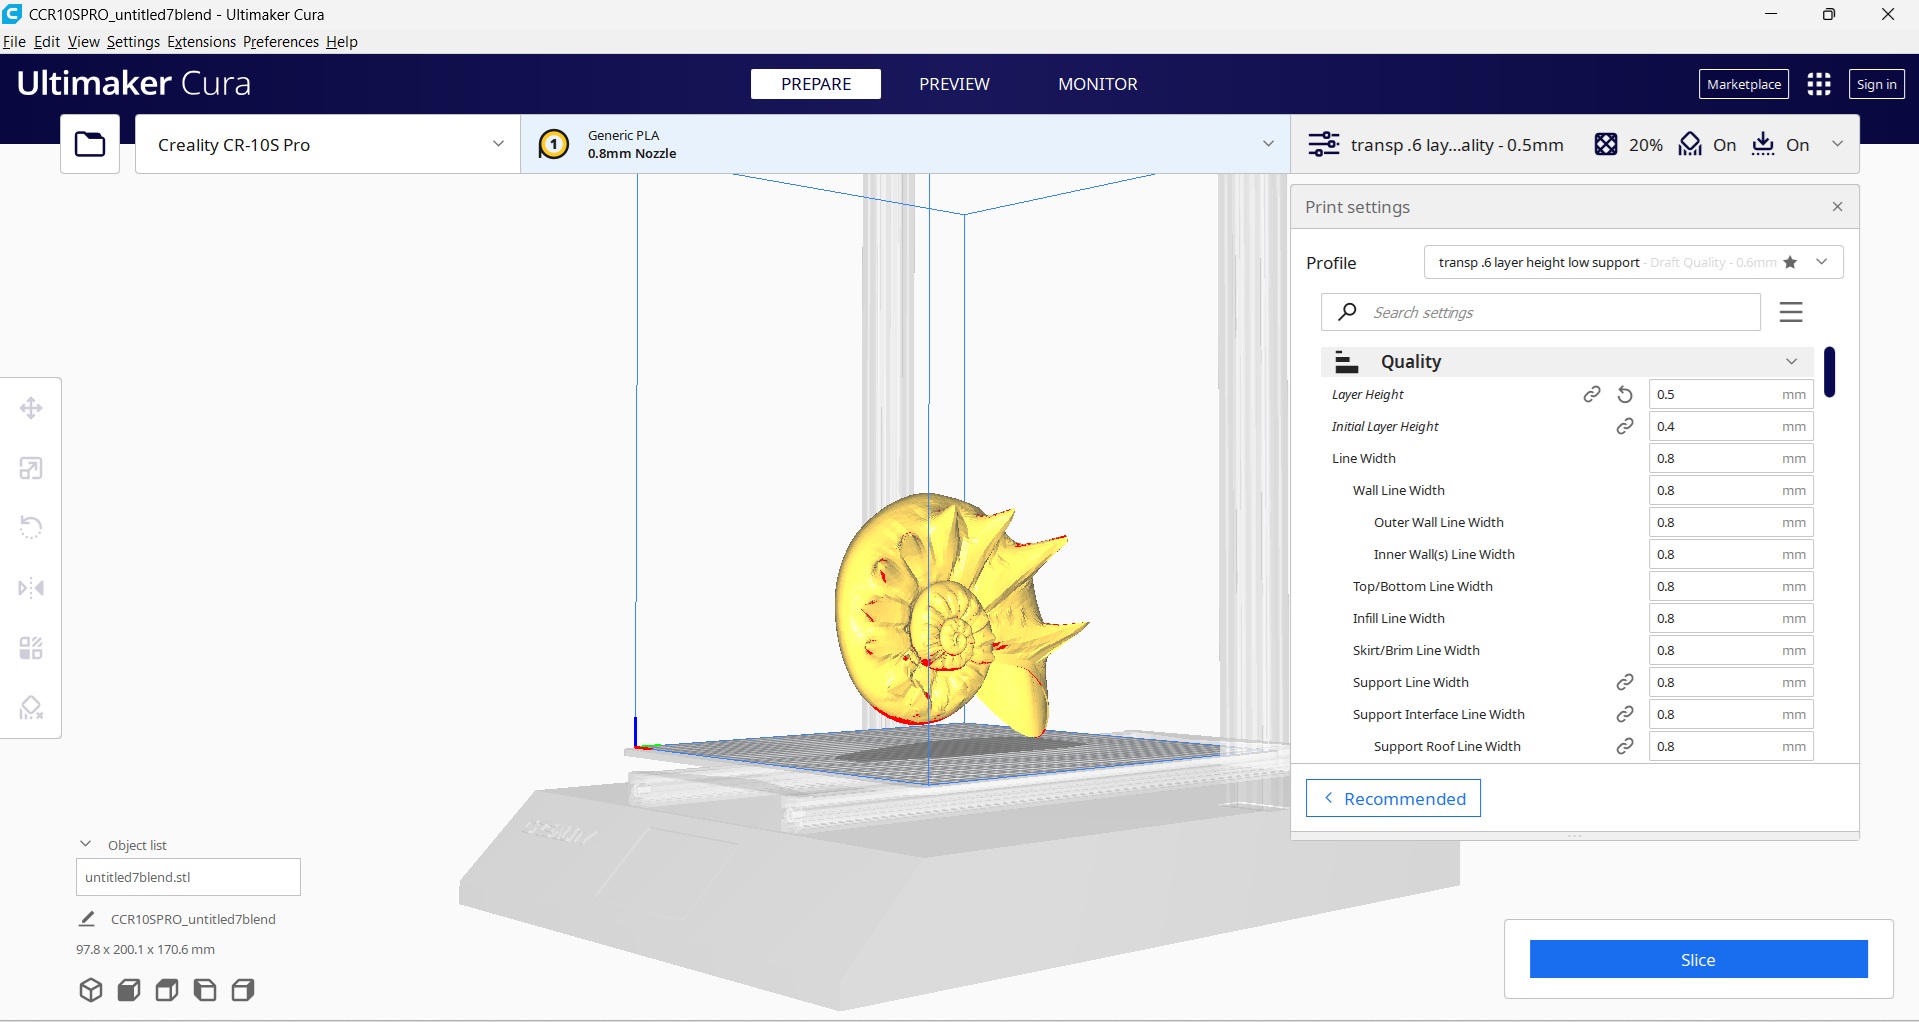
Task: Click the 3D view cube icon
Action: 91,990
